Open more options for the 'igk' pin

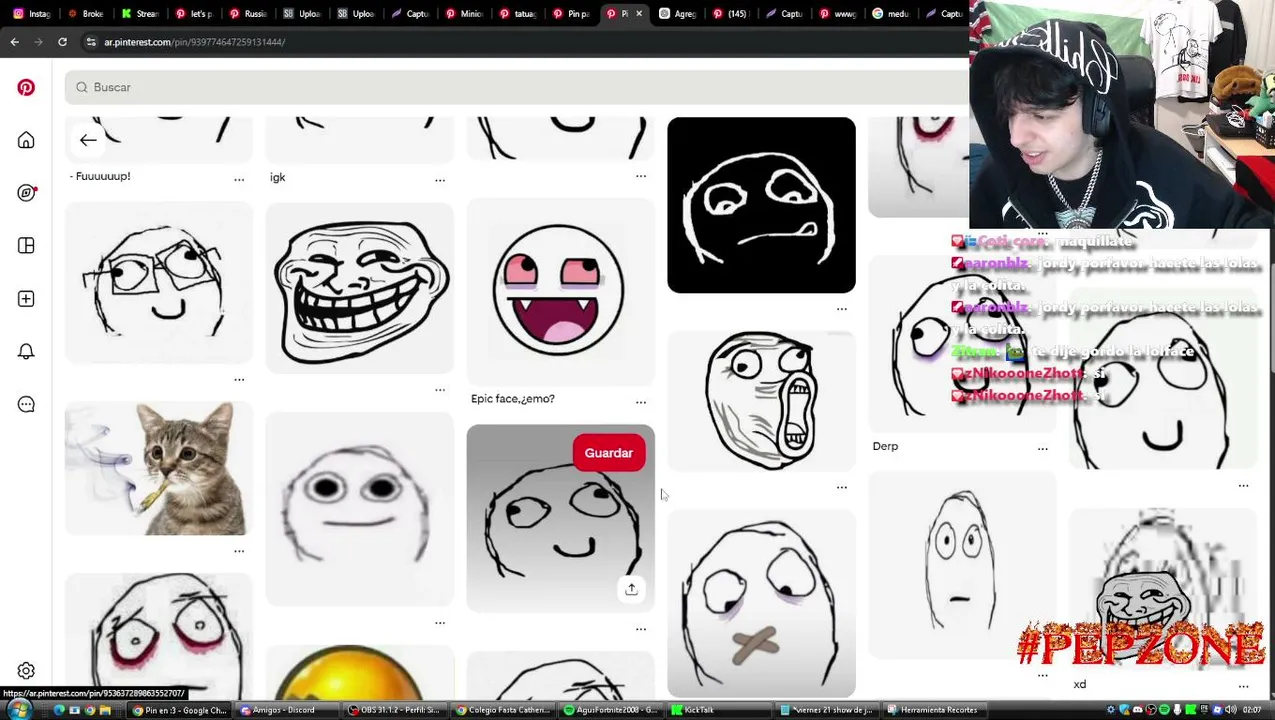coord(440,179)
